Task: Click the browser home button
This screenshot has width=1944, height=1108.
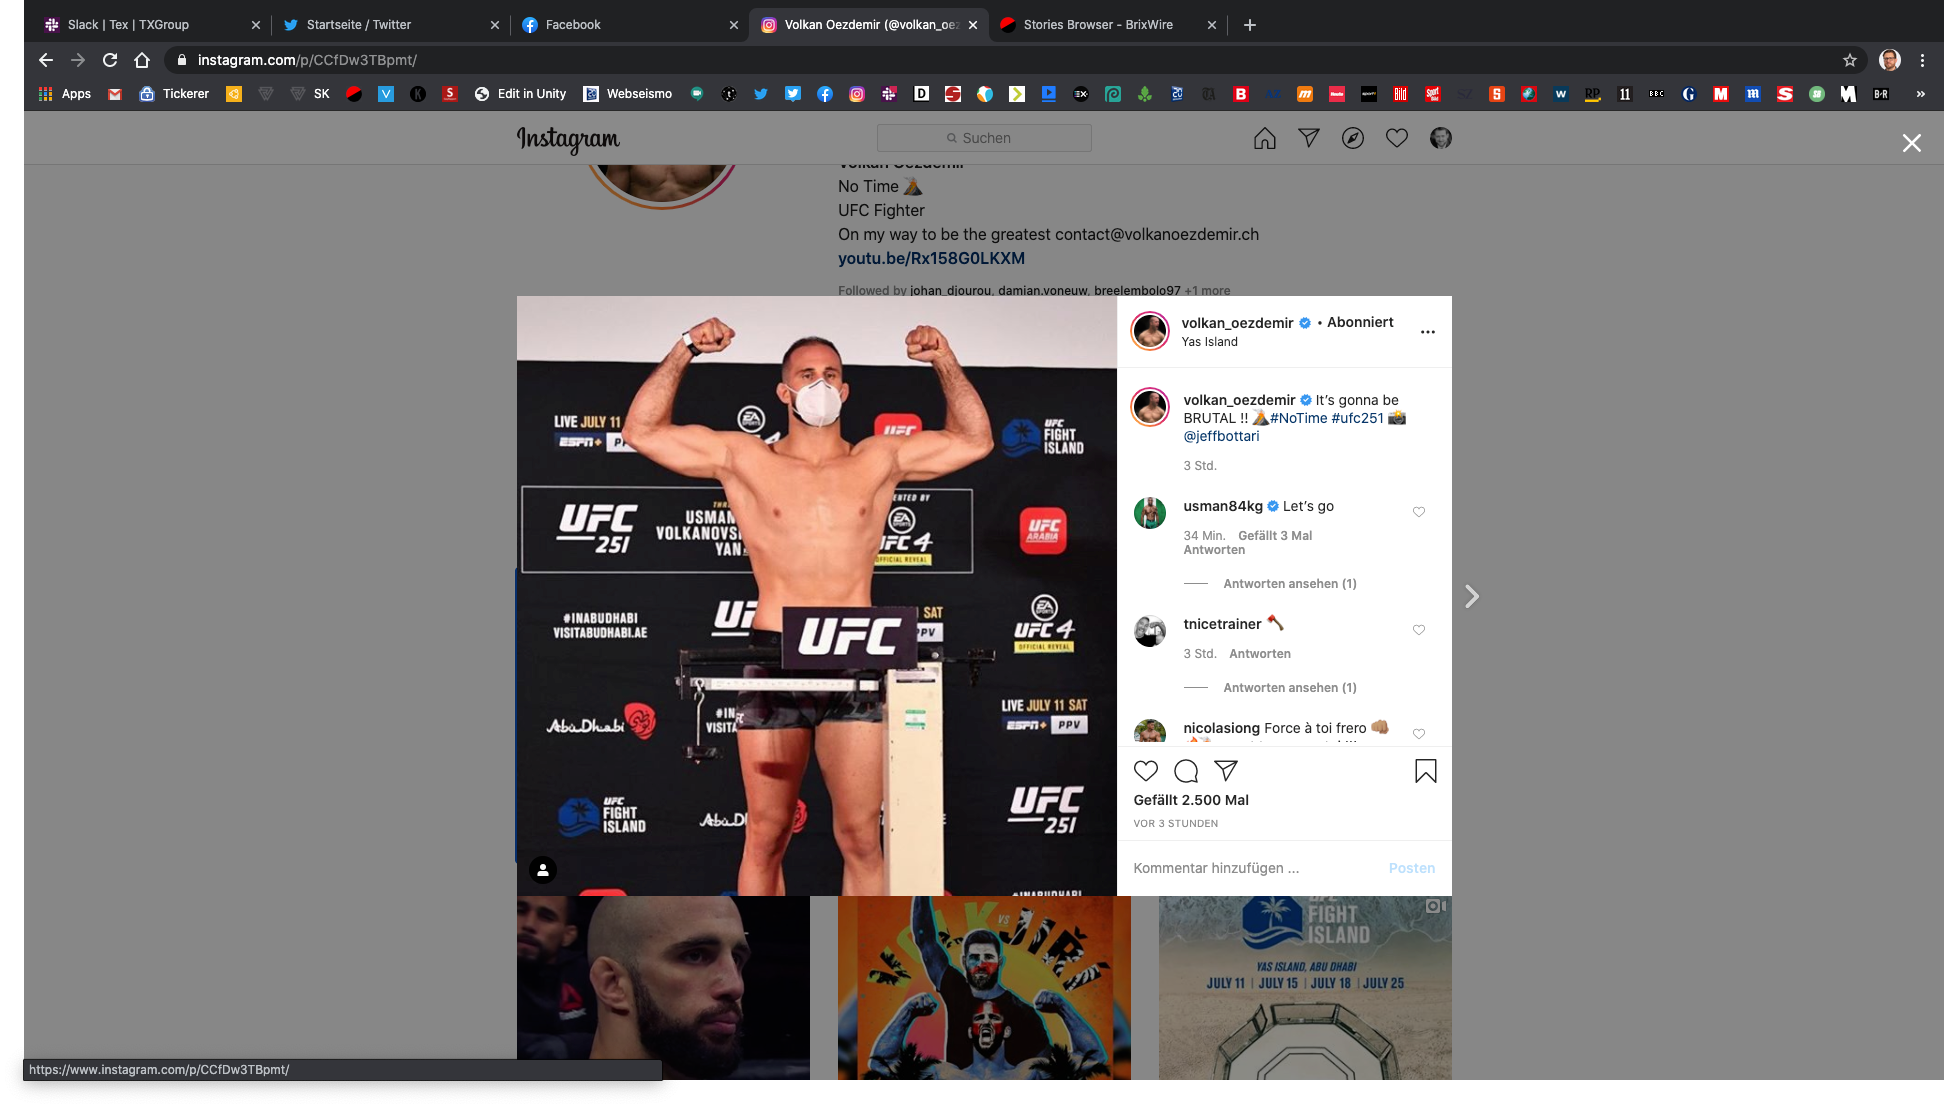Action: pyautogui.click(x=142, y=60)
